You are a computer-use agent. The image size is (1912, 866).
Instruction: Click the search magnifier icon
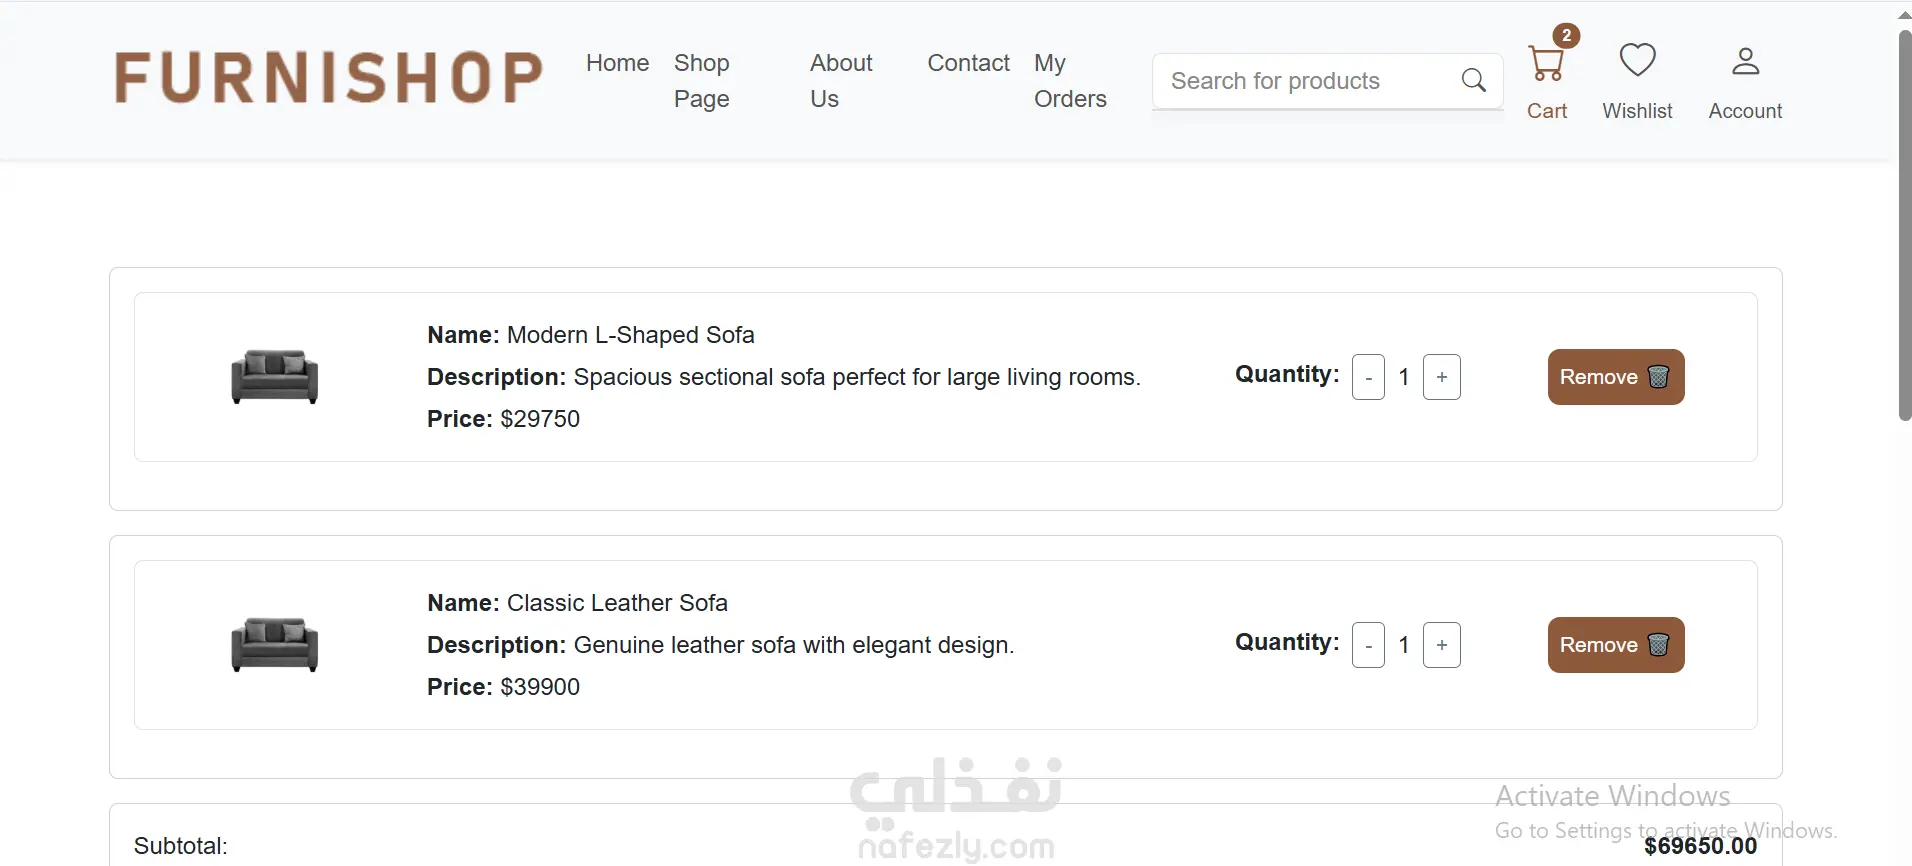pyautogui.click(x=1473, y=81)
